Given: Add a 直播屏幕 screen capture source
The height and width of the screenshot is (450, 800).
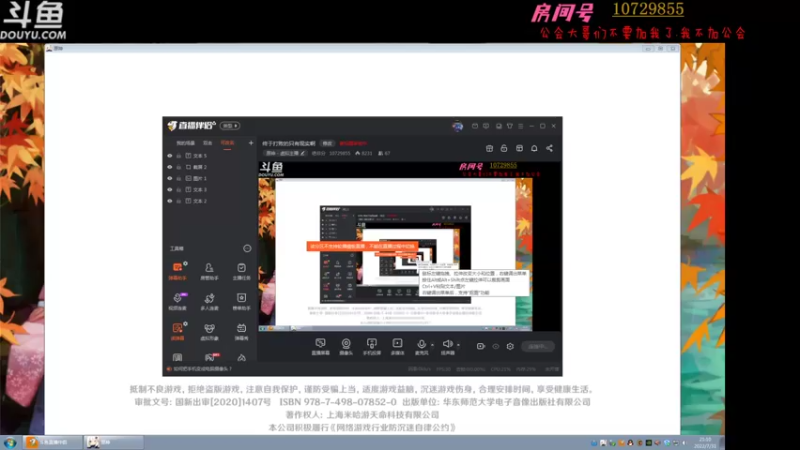Looking at the screenshot, I should (320, 346).
